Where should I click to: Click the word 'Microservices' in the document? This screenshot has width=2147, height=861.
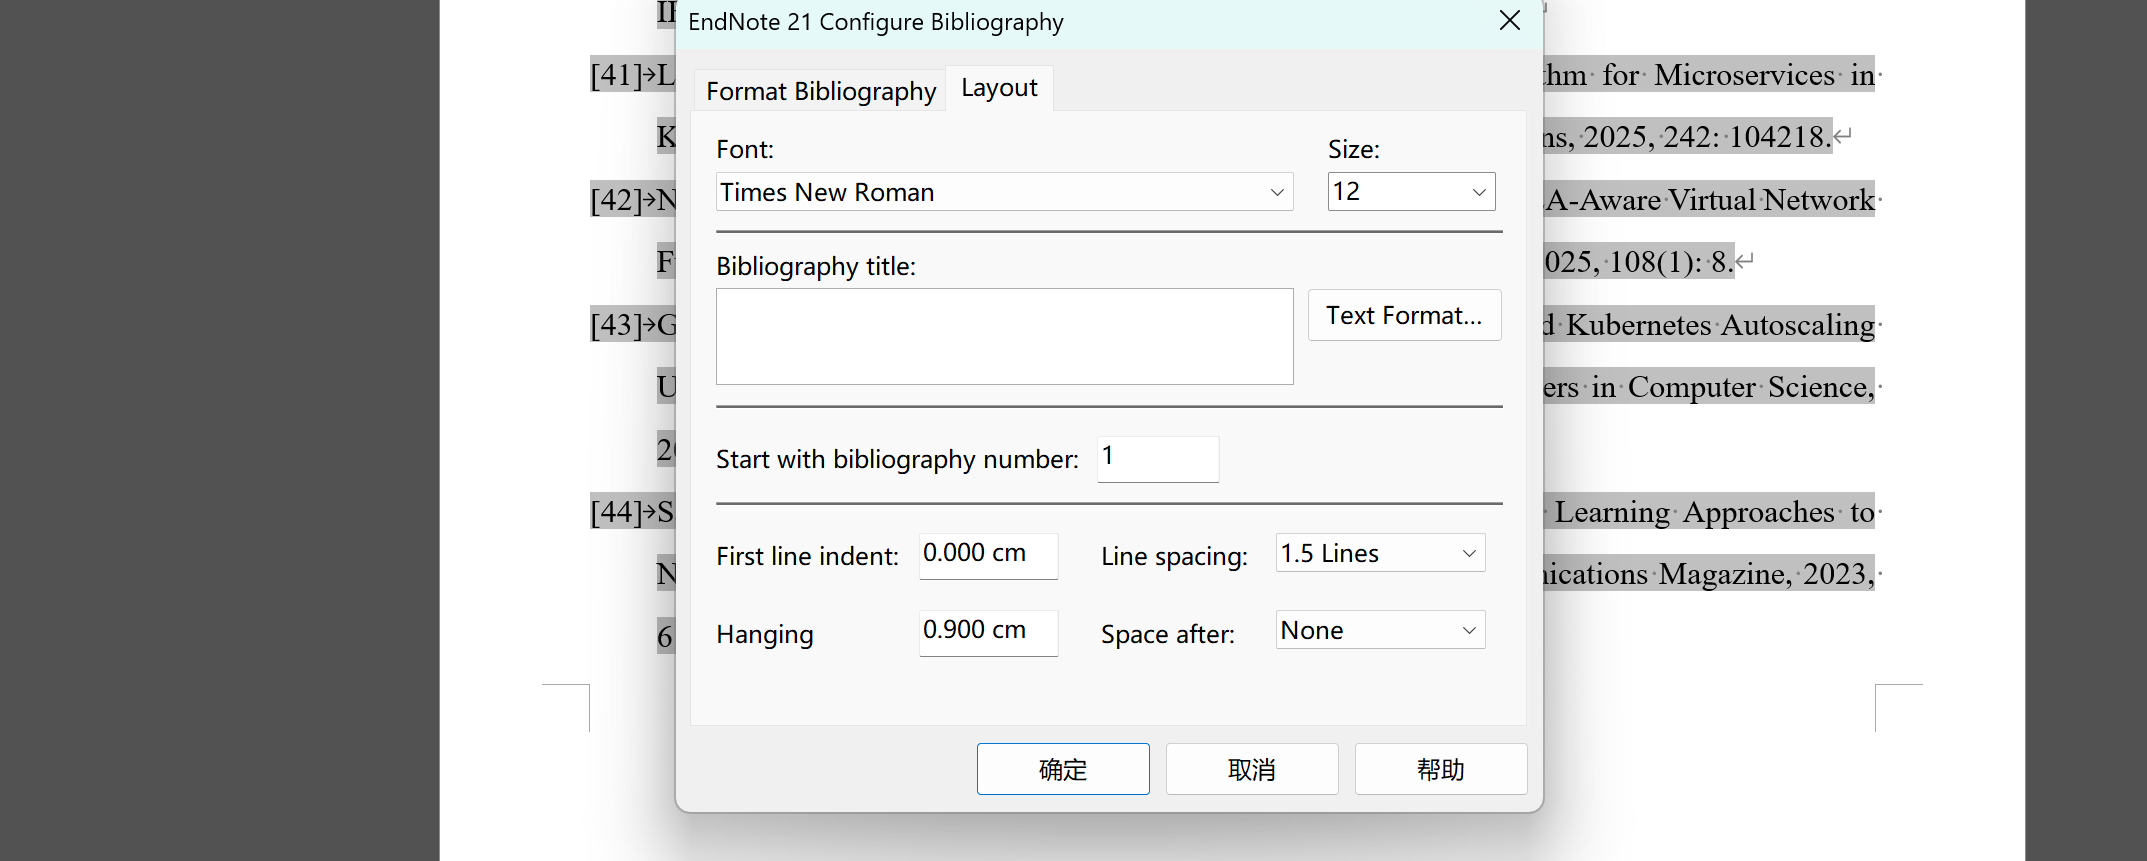[1744, 75]
